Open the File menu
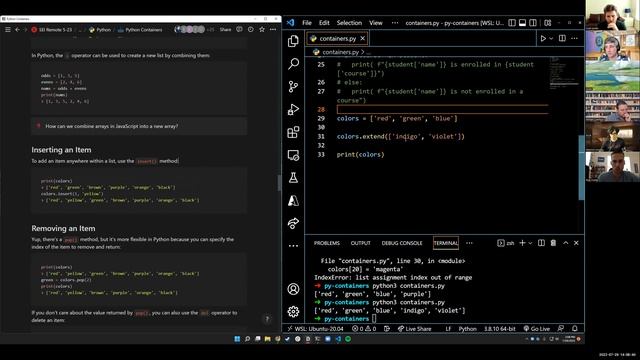640x360 pixels. [x=307, y=23]
